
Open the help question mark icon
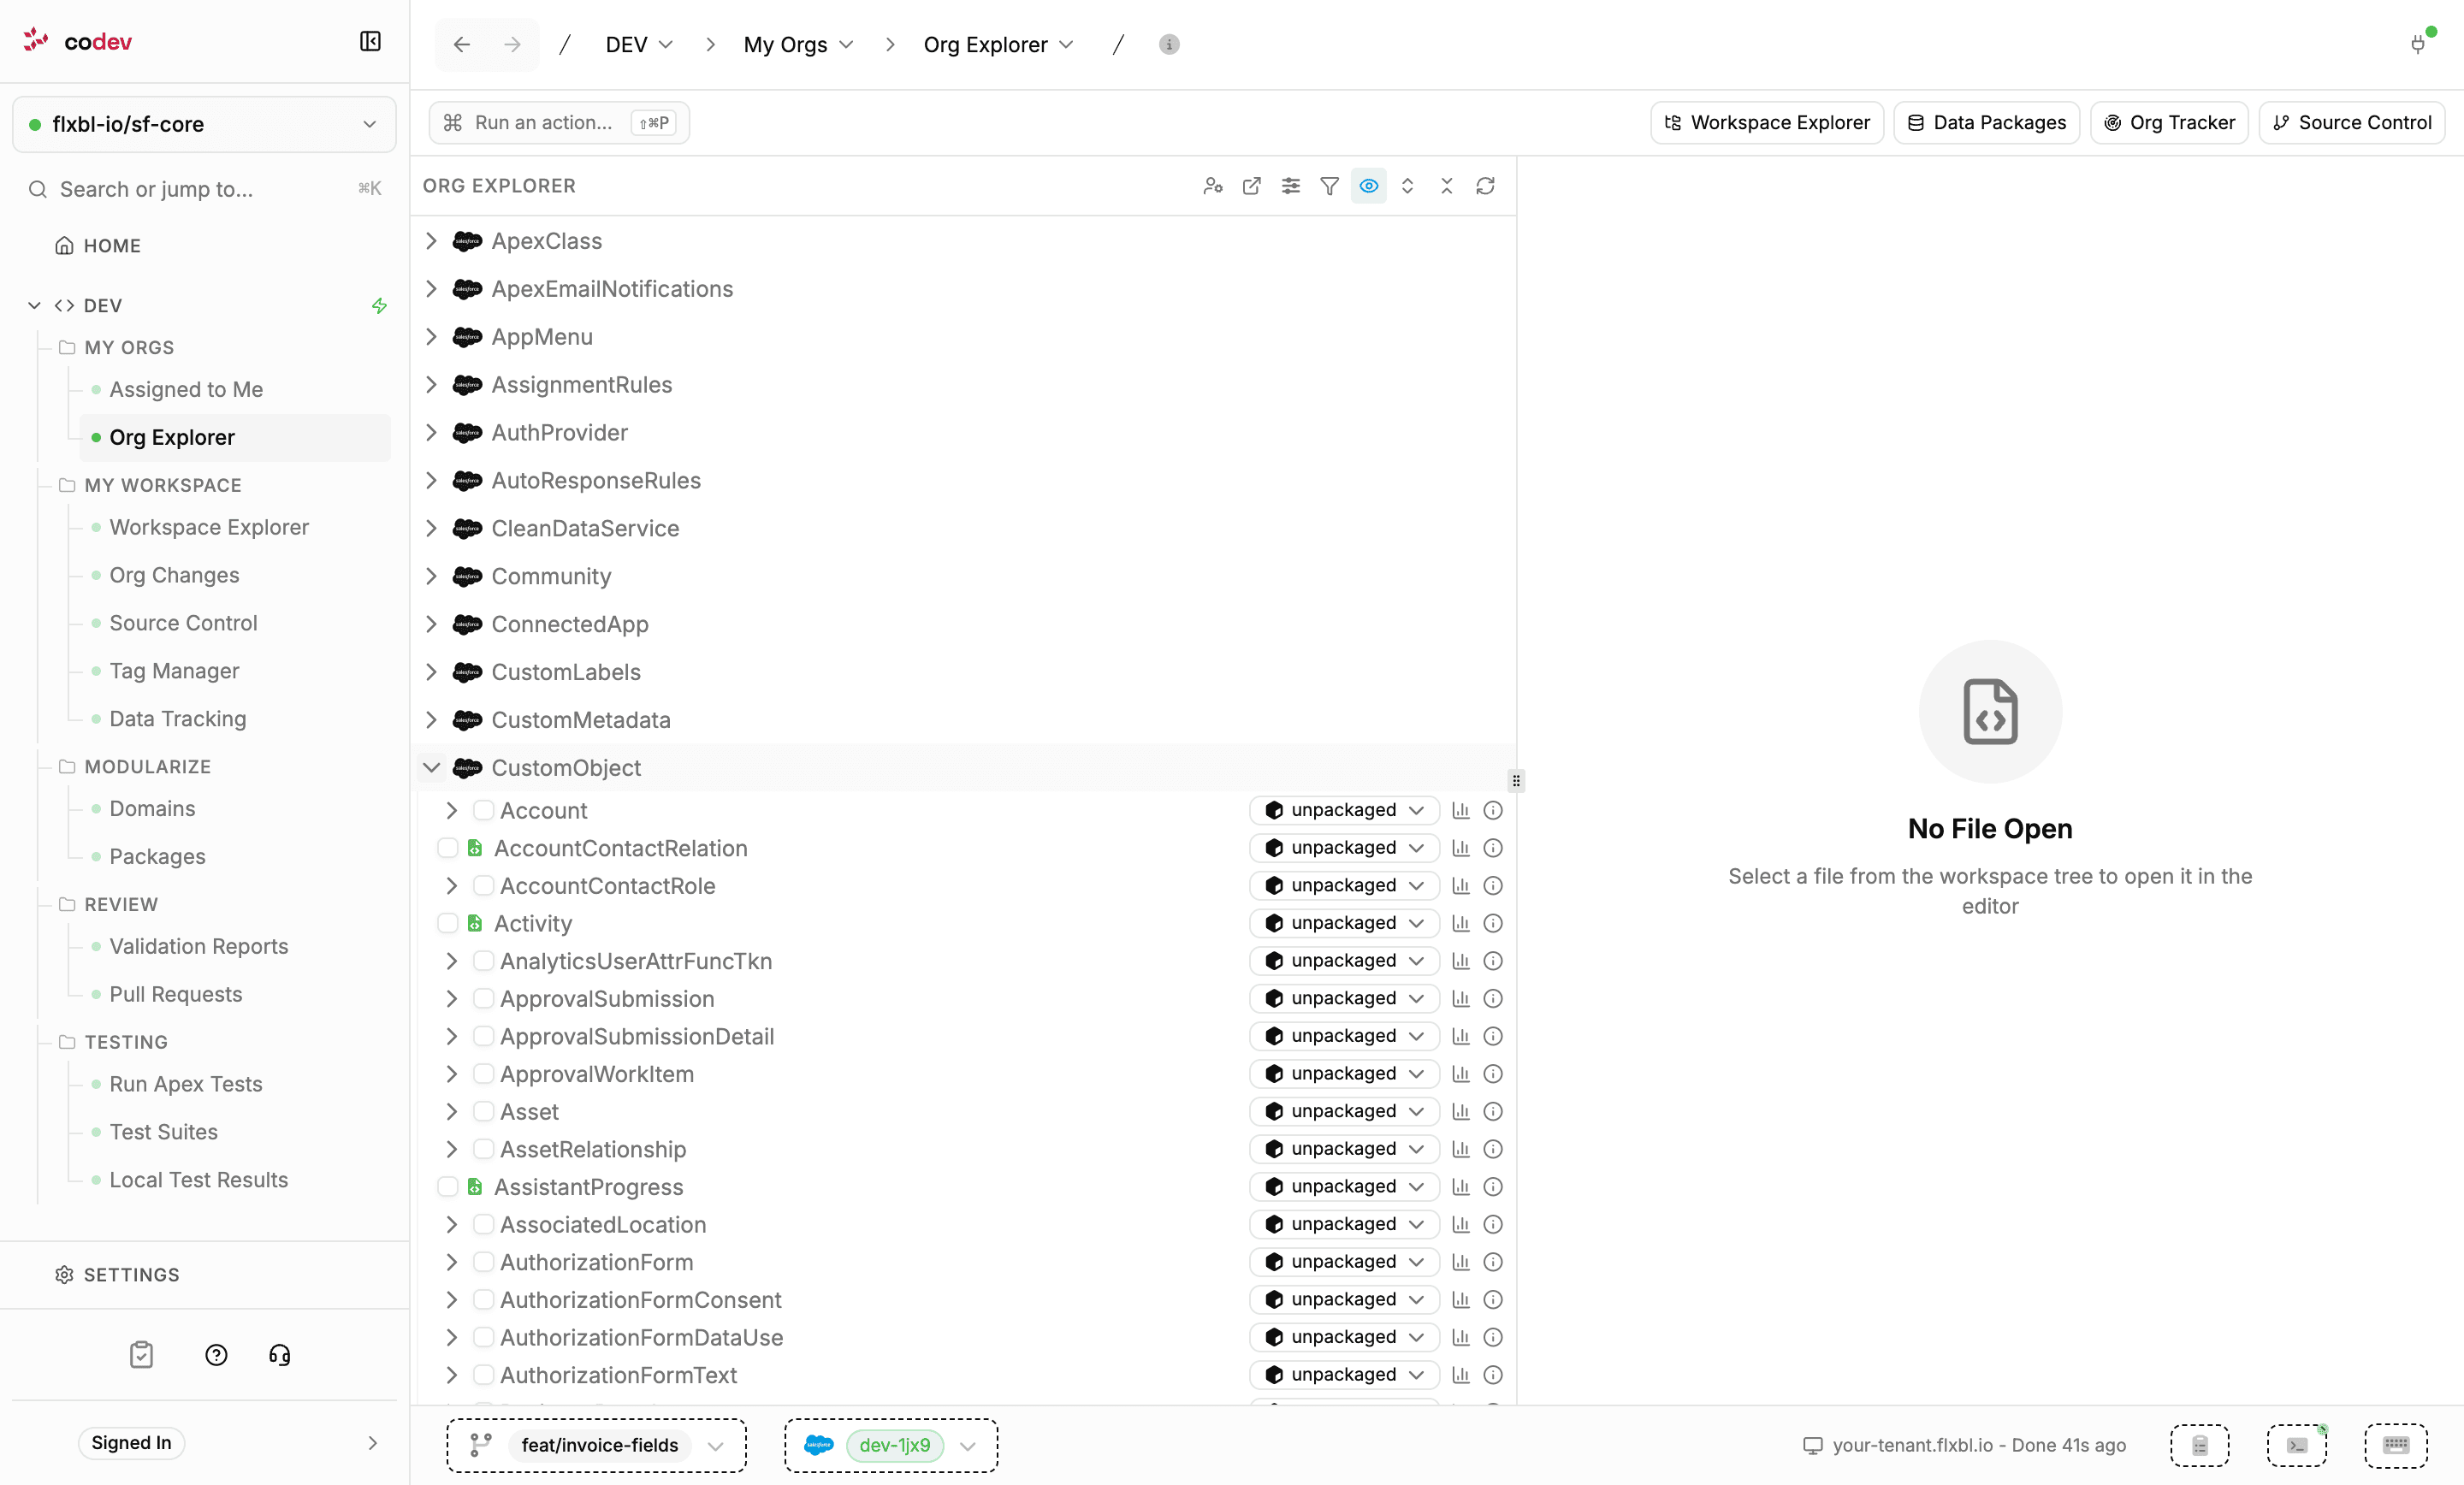click(216, 1355)
